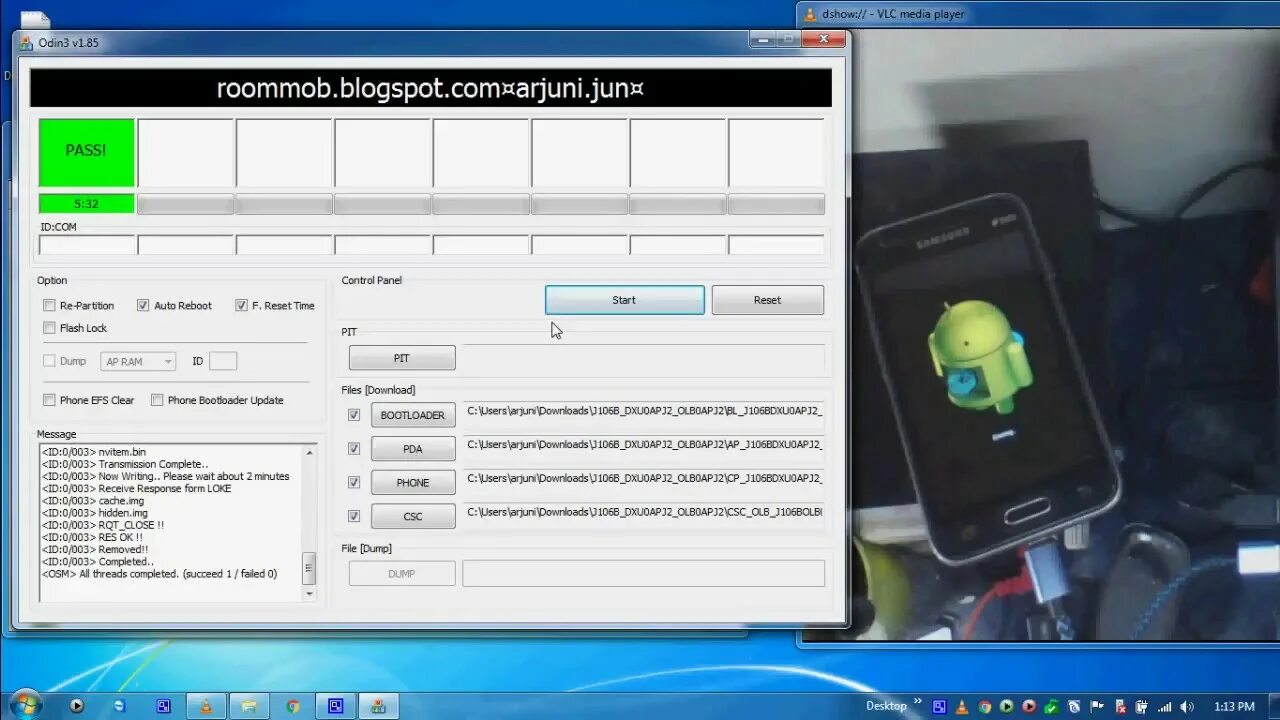This screenshot has width=1280, height=720.
Task: Expand the Desktop toolbar chevron
Action: [x=918, y=701]
